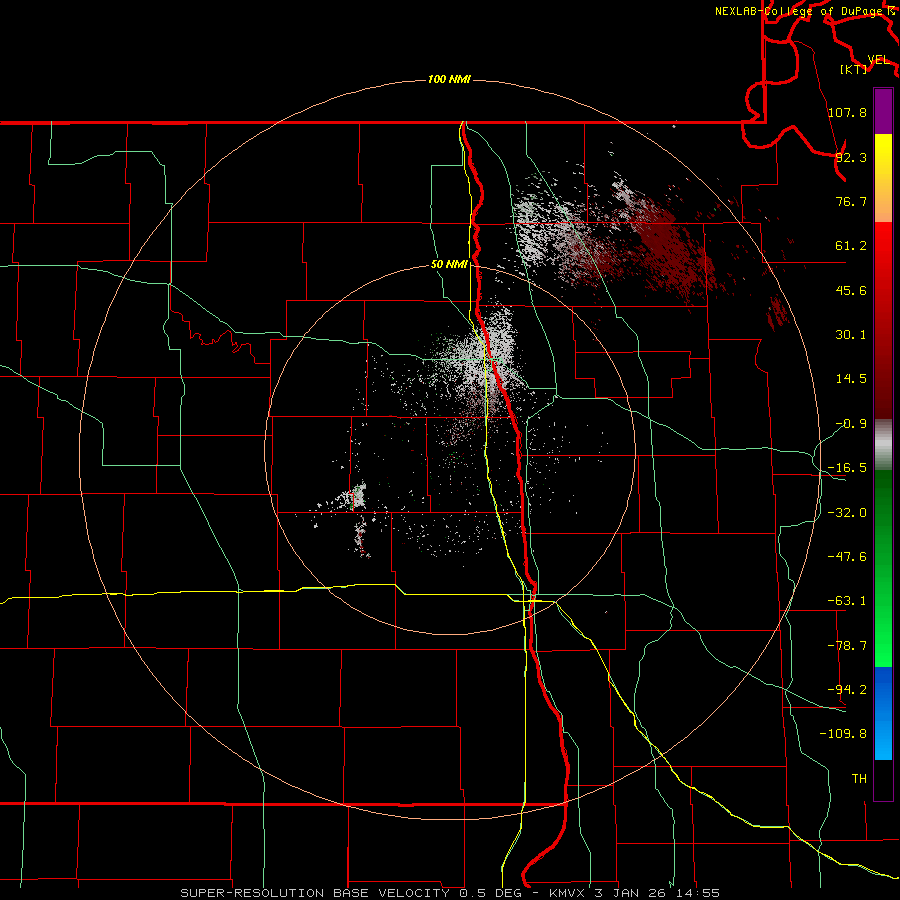Click the -63.1 velocity scale value

tap(847, 601)
